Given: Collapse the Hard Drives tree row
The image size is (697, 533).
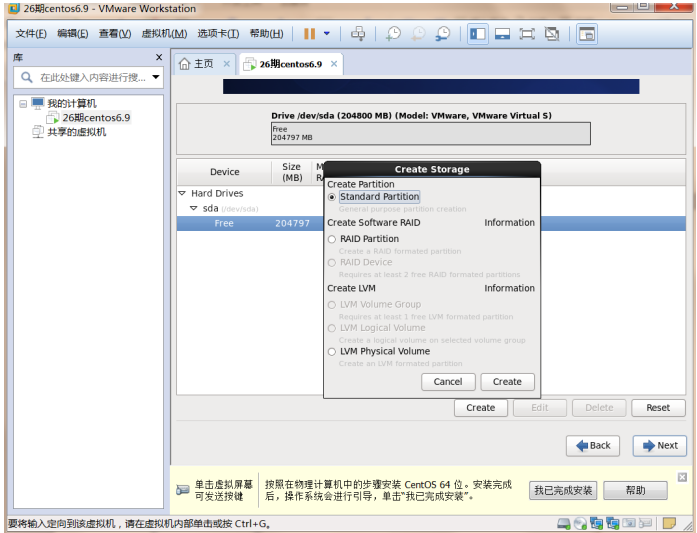Looking at the screenshot, I should click(182, 193).
